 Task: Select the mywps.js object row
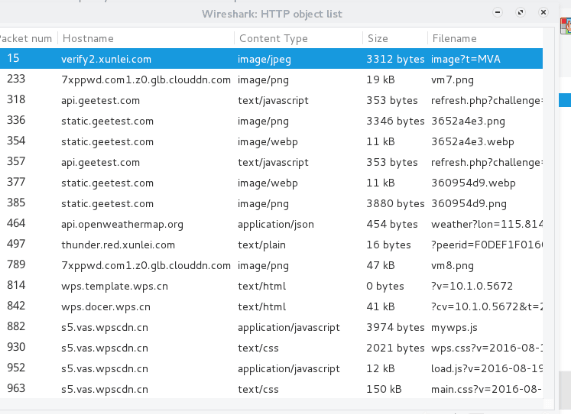pyautogui.click(x=271, y=327)
